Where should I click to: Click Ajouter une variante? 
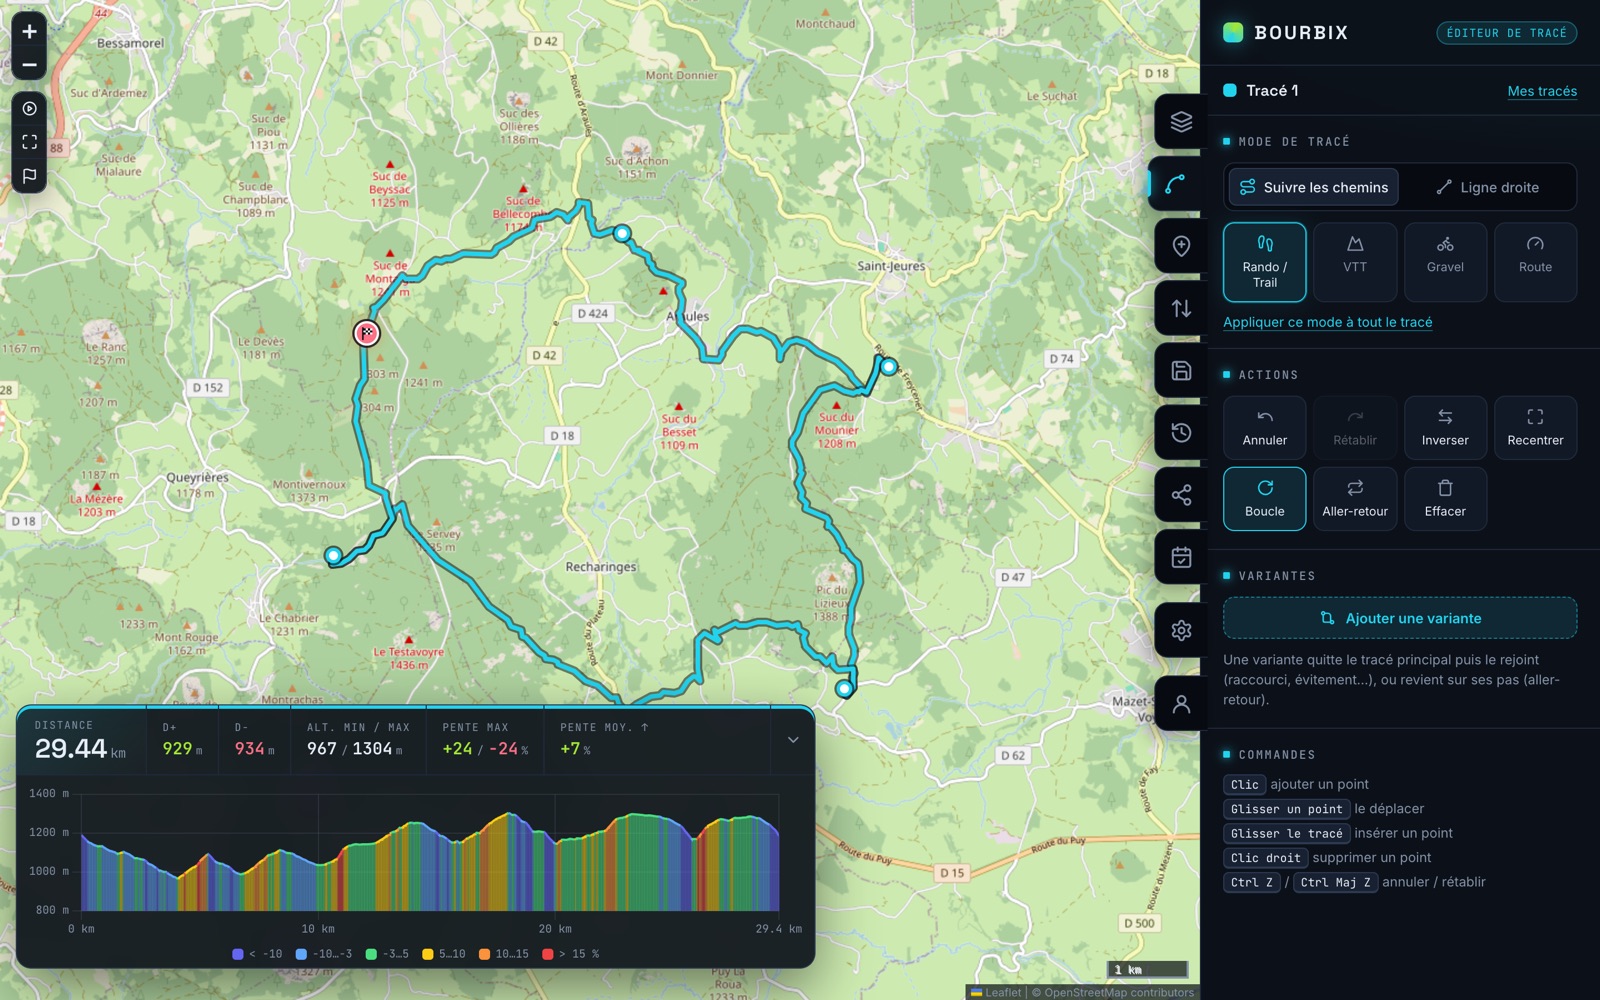click(x=1399, y=618)
